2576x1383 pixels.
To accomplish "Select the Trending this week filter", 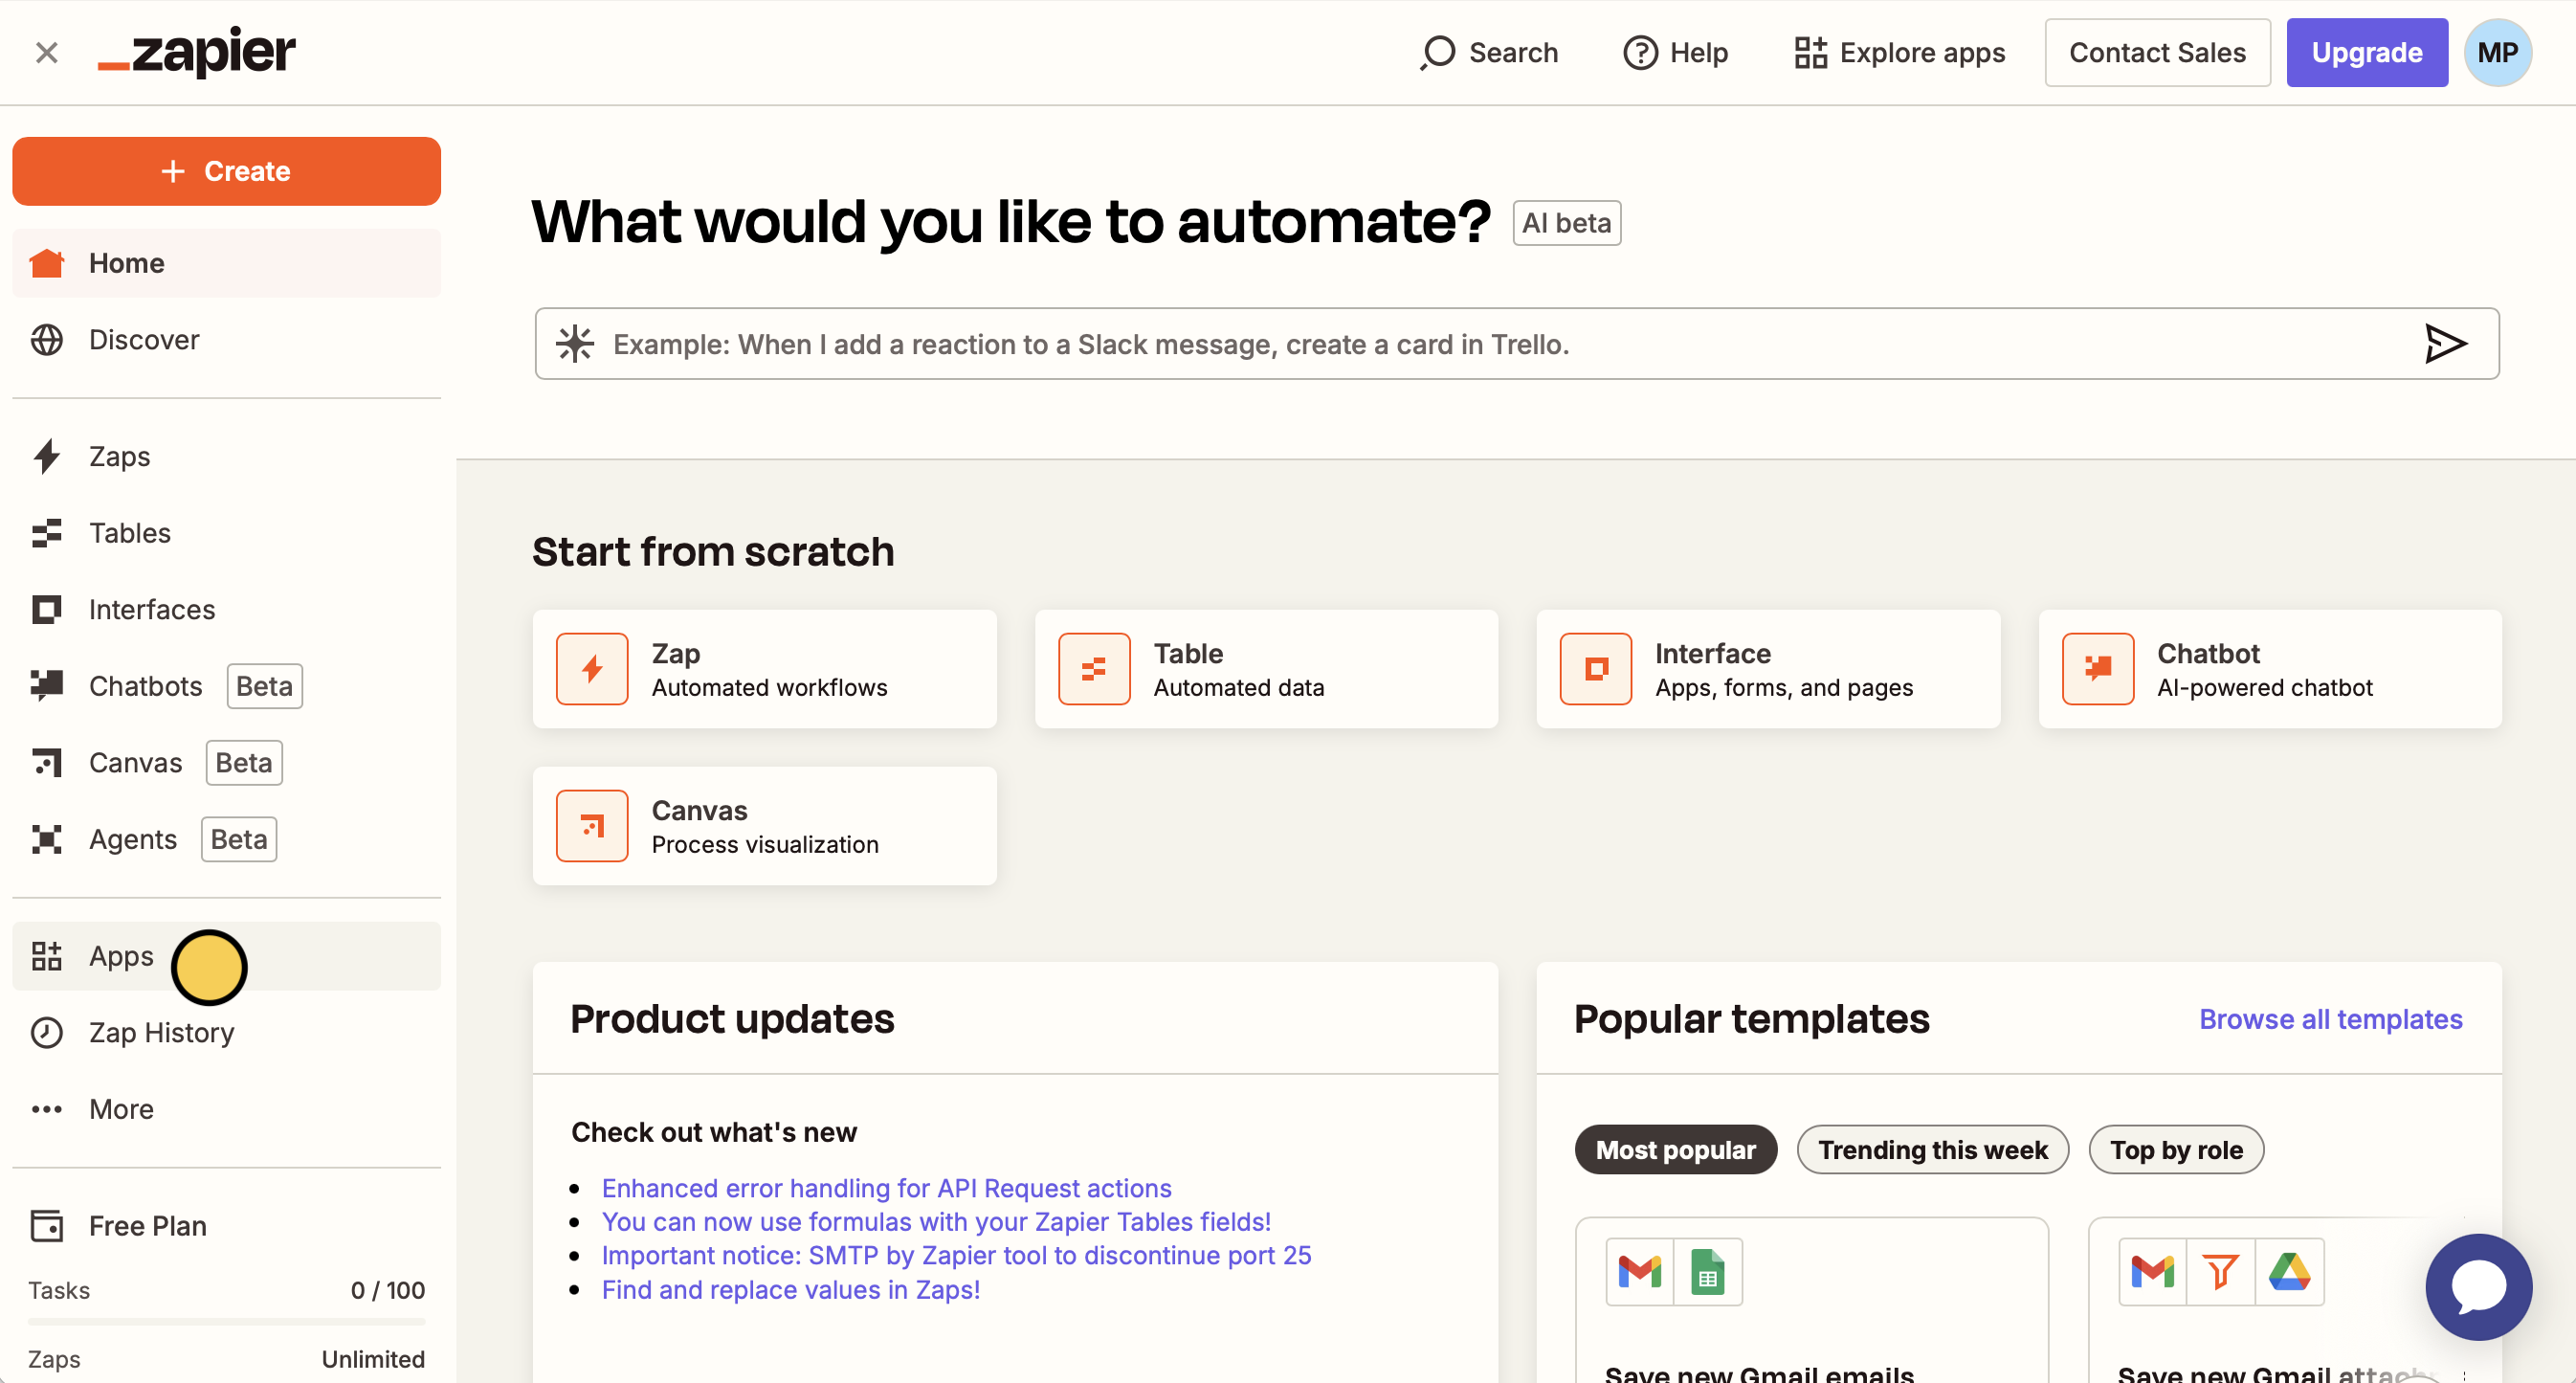I will point(1932,1149).
